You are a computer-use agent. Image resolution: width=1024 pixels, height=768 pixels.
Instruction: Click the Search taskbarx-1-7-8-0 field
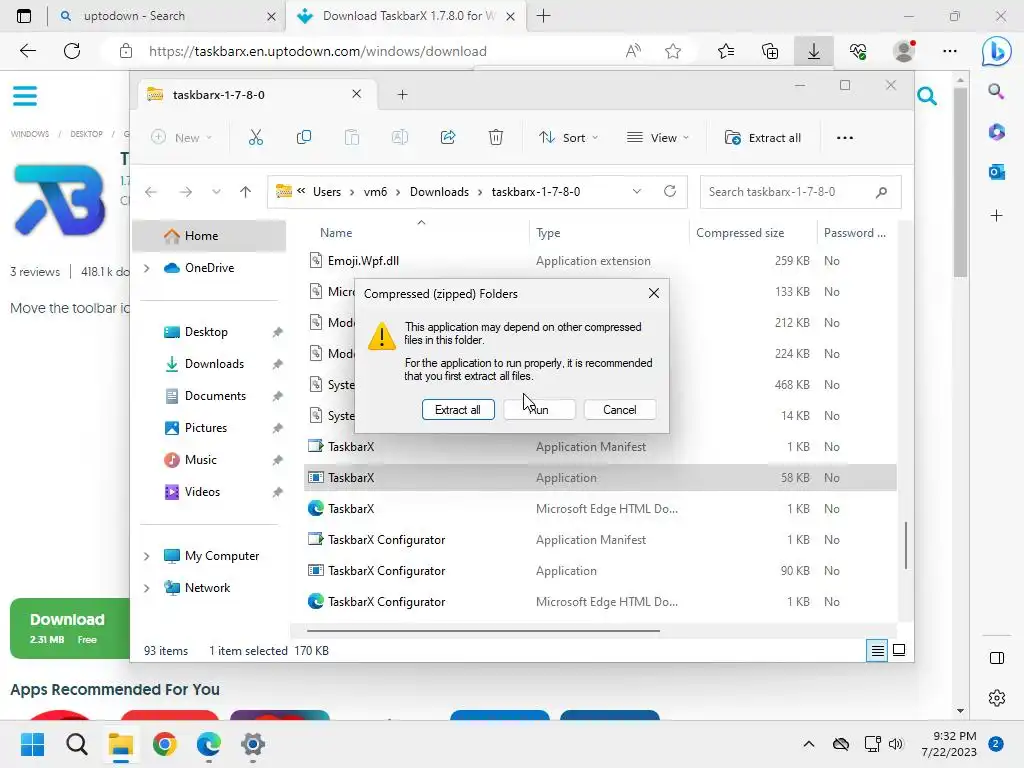pyautogui.click(x=800, y=192)
